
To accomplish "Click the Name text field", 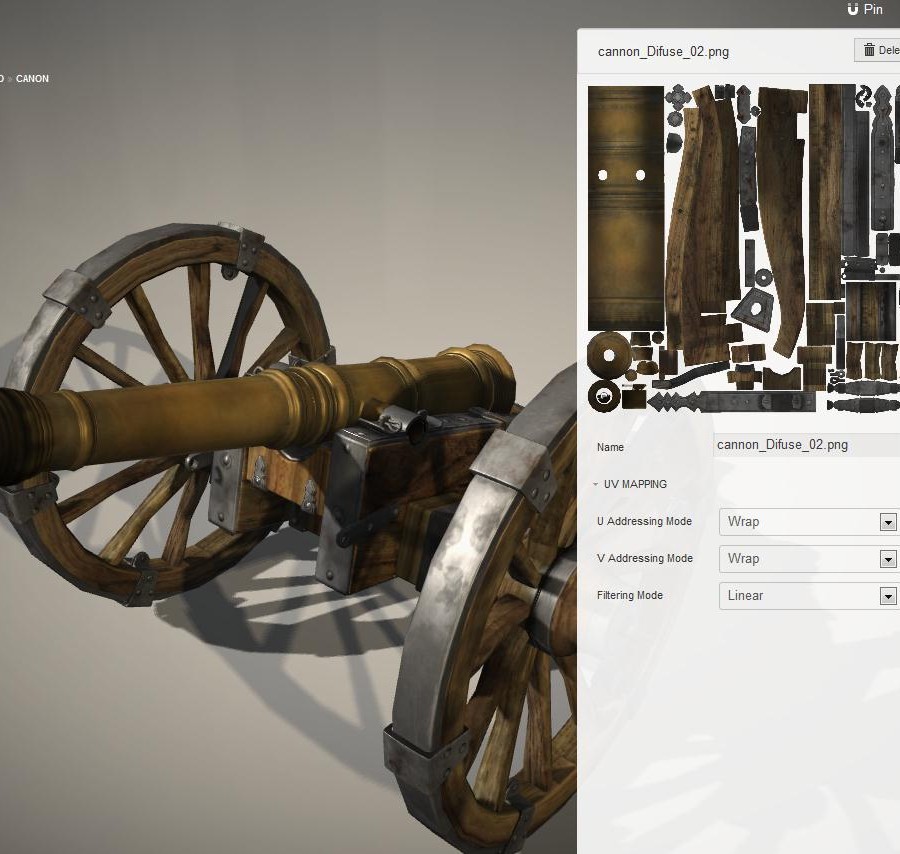I will 805,446.
